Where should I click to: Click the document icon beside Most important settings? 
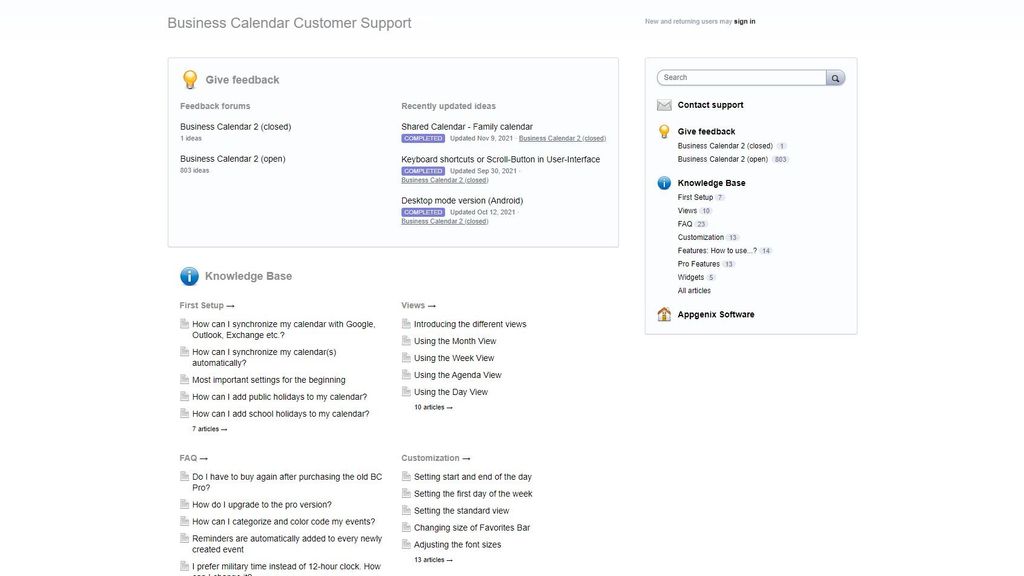[185, 379]
